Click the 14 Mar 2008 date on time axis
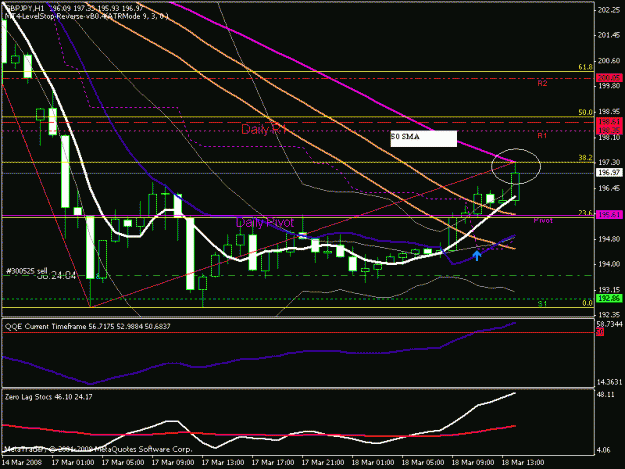625x469 pixels. click(x=22, y=463)
